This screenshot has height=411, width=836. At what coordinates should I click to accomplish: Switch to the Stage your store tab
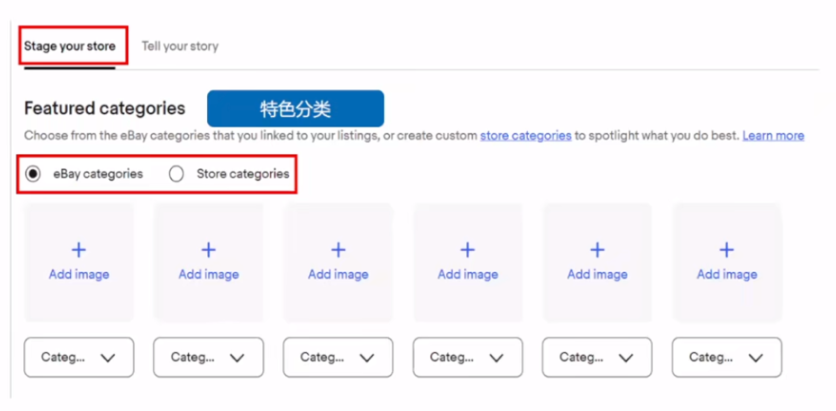(x=70, y=46)
